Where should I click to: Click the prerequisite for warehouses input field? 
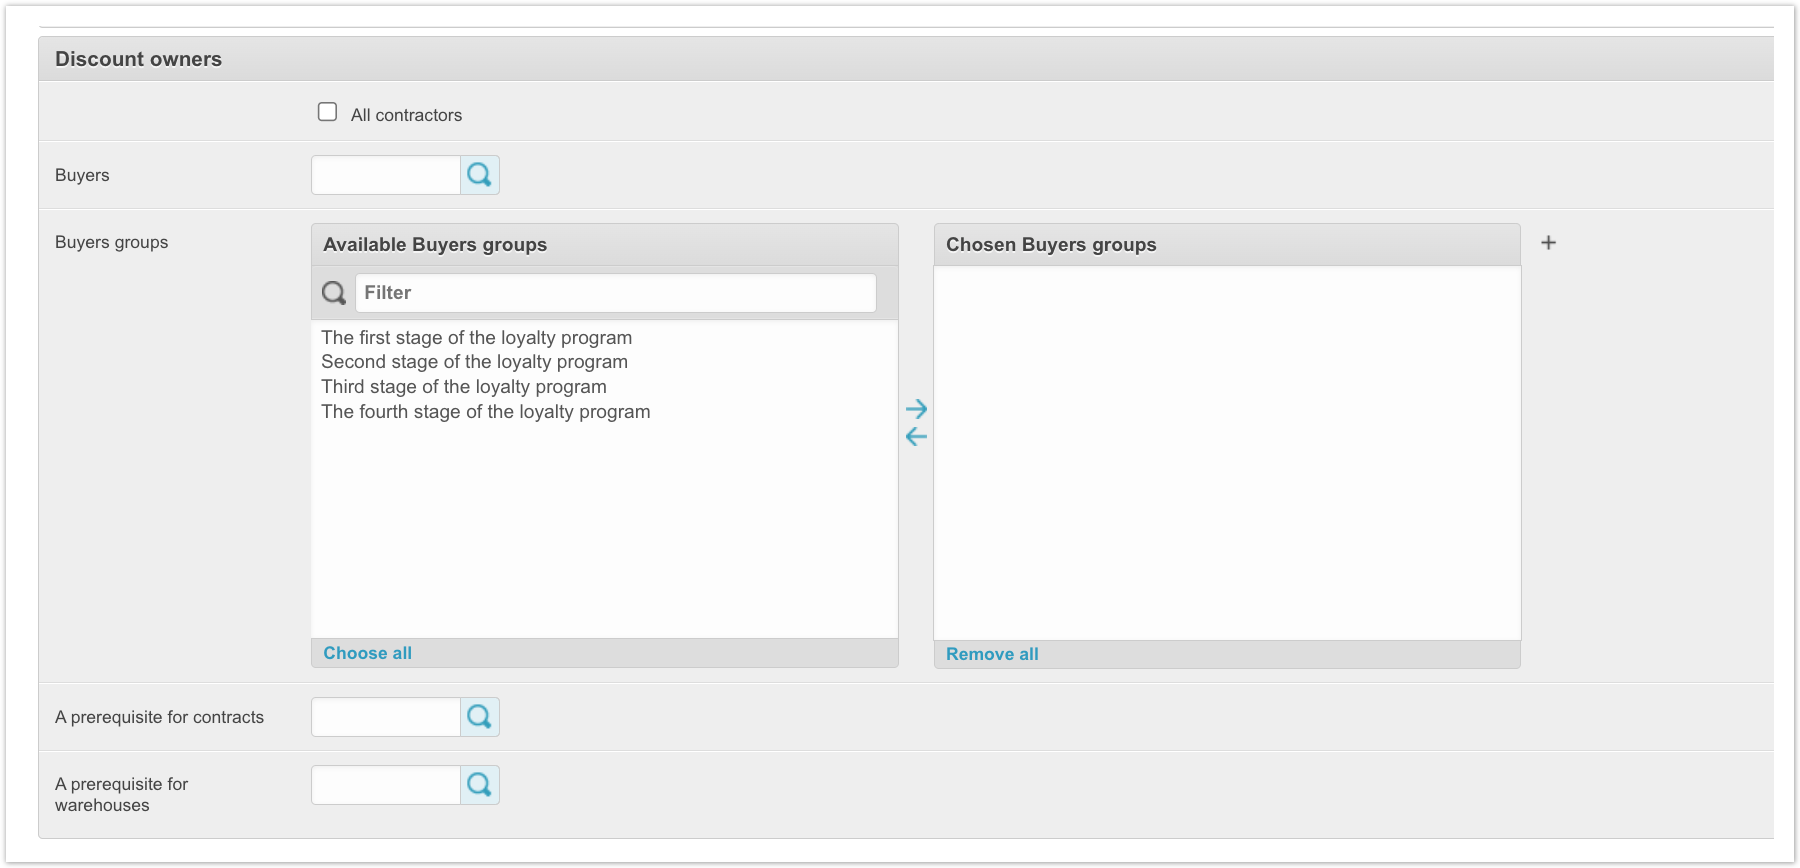click(386, 785)
